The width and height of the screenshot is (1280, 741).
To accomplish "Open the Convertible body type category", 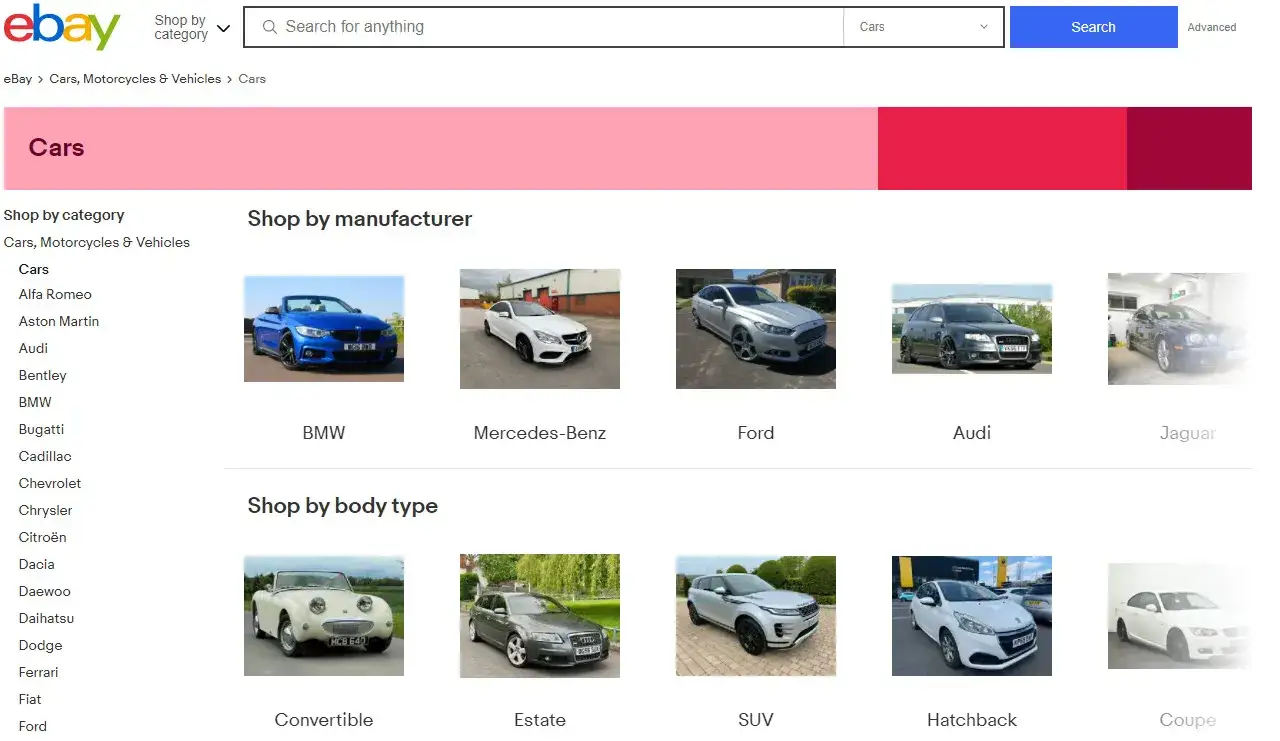I will [x=324, y=615].
